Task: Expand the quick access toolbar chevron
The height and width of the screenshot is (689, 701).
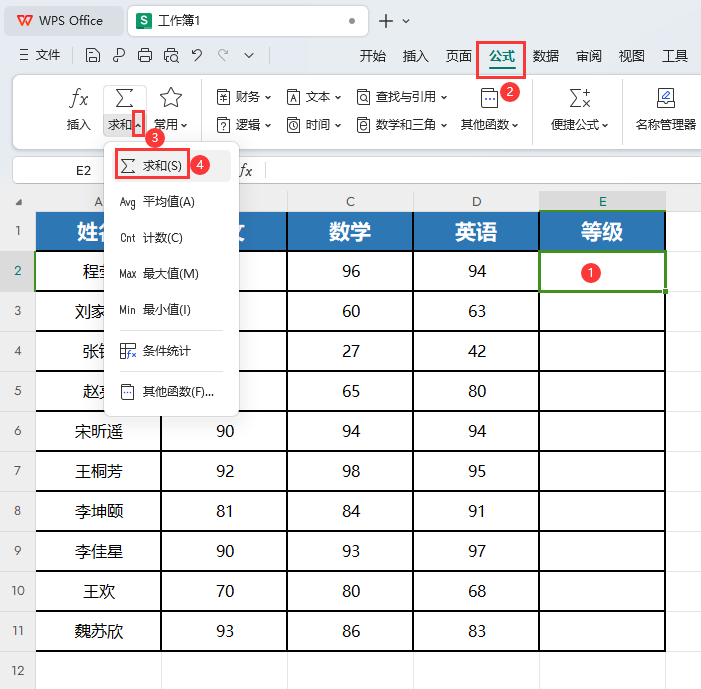Action: (x=249, y=56)
